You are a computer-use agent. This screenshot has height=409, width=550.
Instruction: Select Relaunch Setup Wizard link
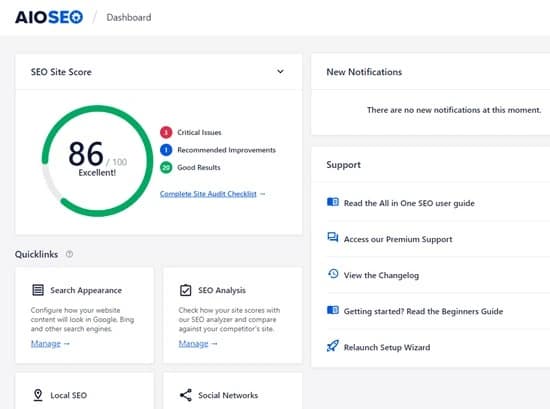point(387,347)
